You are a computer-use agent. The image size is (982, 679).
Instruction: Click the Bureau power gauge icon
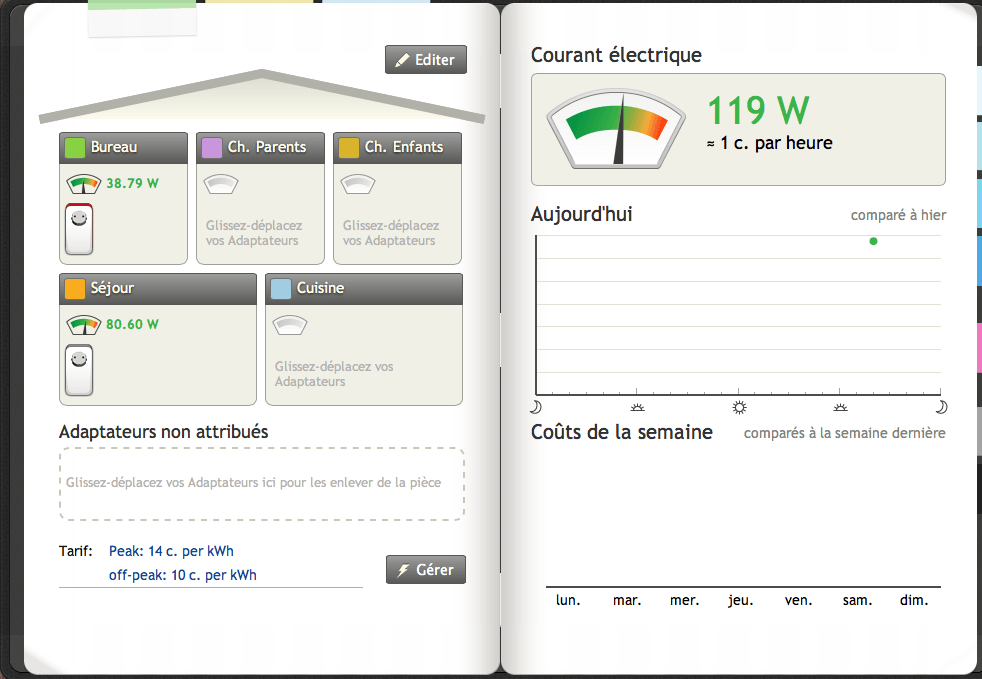(83, 184)
